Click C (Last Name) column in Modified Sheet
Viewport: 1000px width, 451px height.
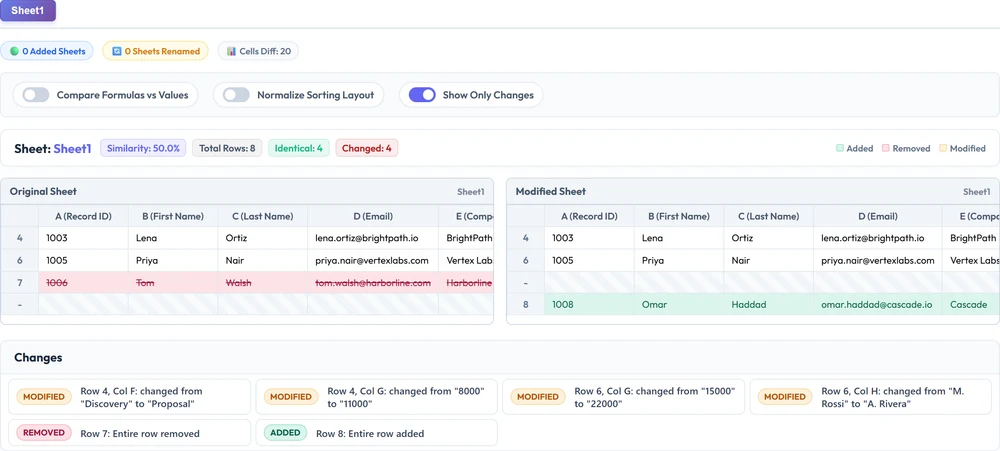[x=768, y=216]
